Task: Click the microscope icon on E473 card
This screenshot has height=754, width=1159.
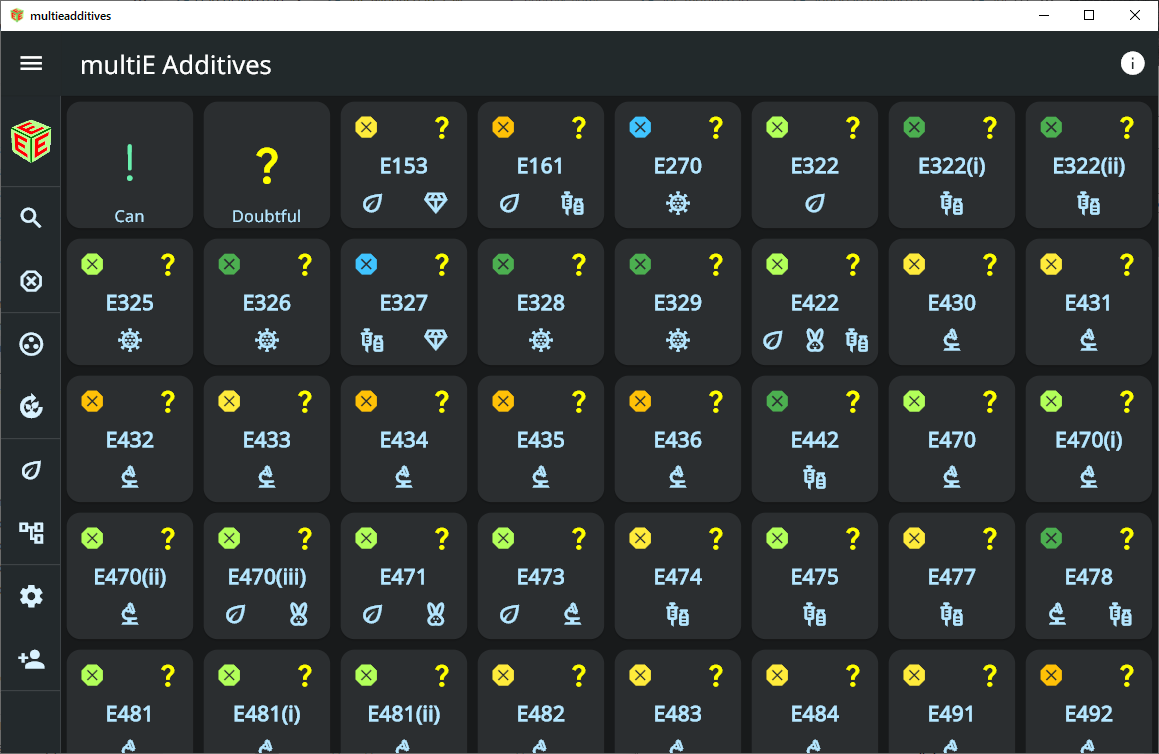Action: [572, 614]
